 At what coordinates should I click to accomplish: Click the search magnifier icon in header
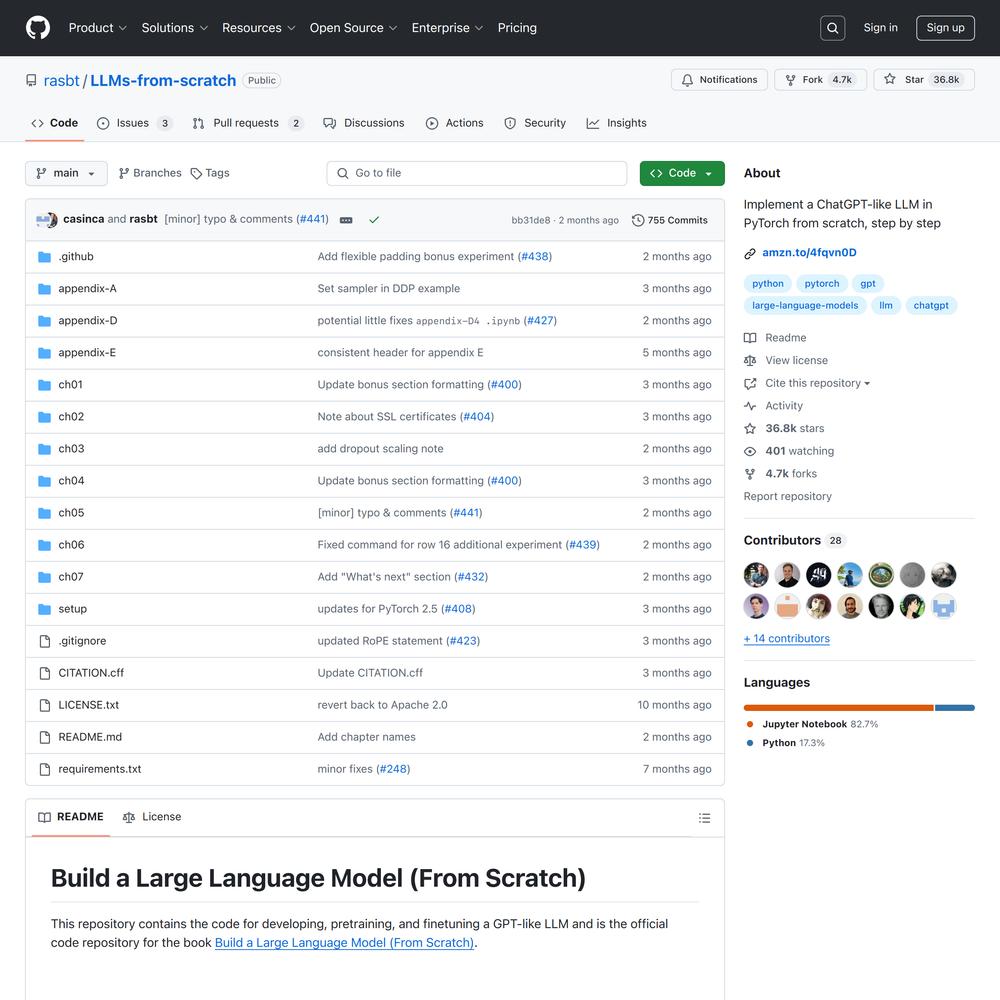coord(832,28)
